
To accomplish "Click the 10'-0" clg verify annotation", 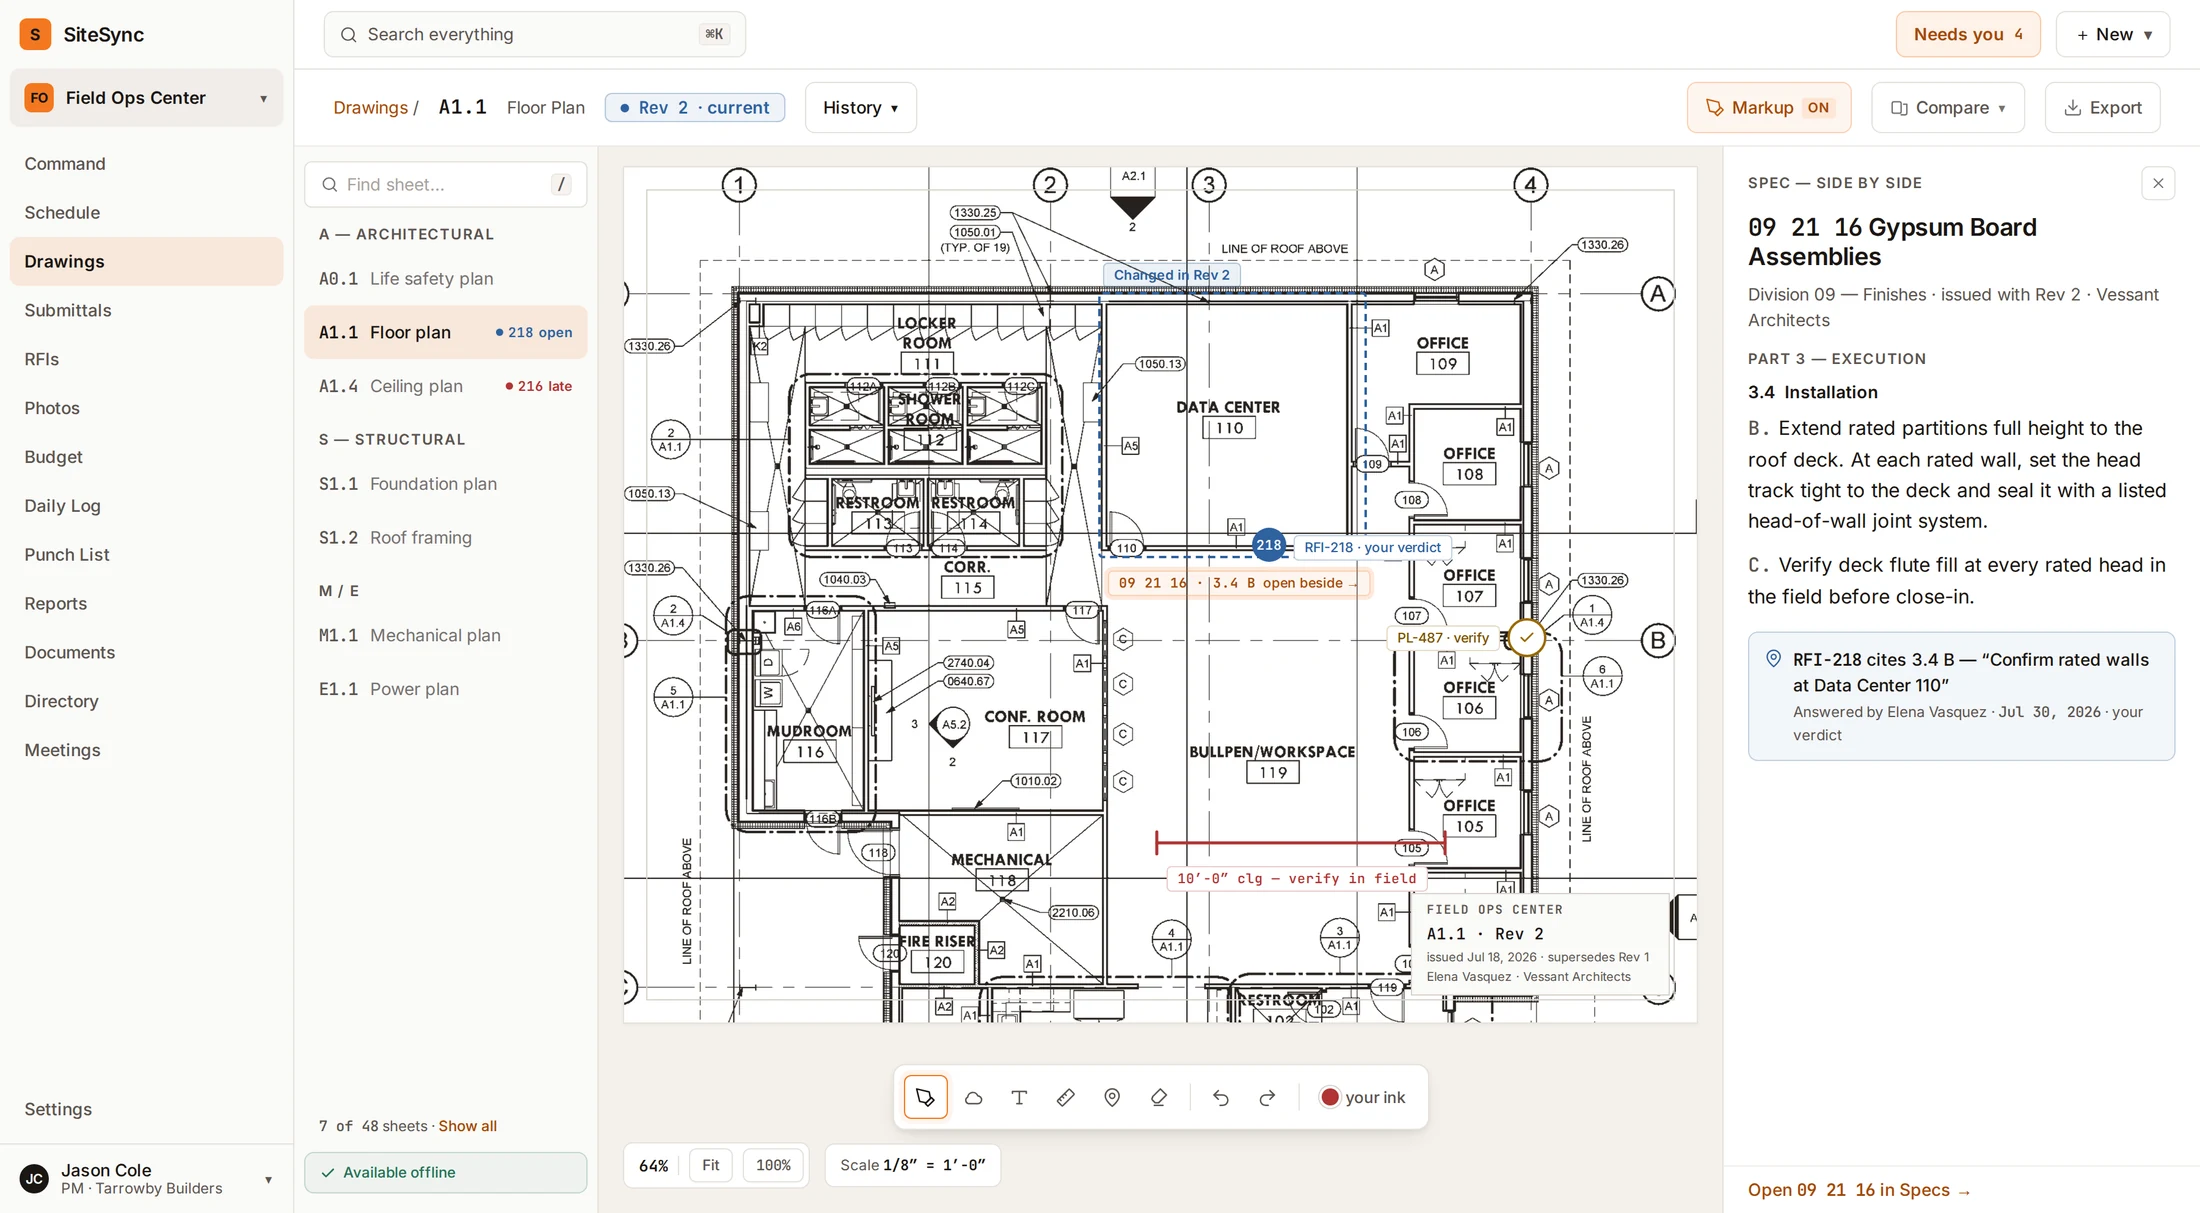I will (1296, 878).
